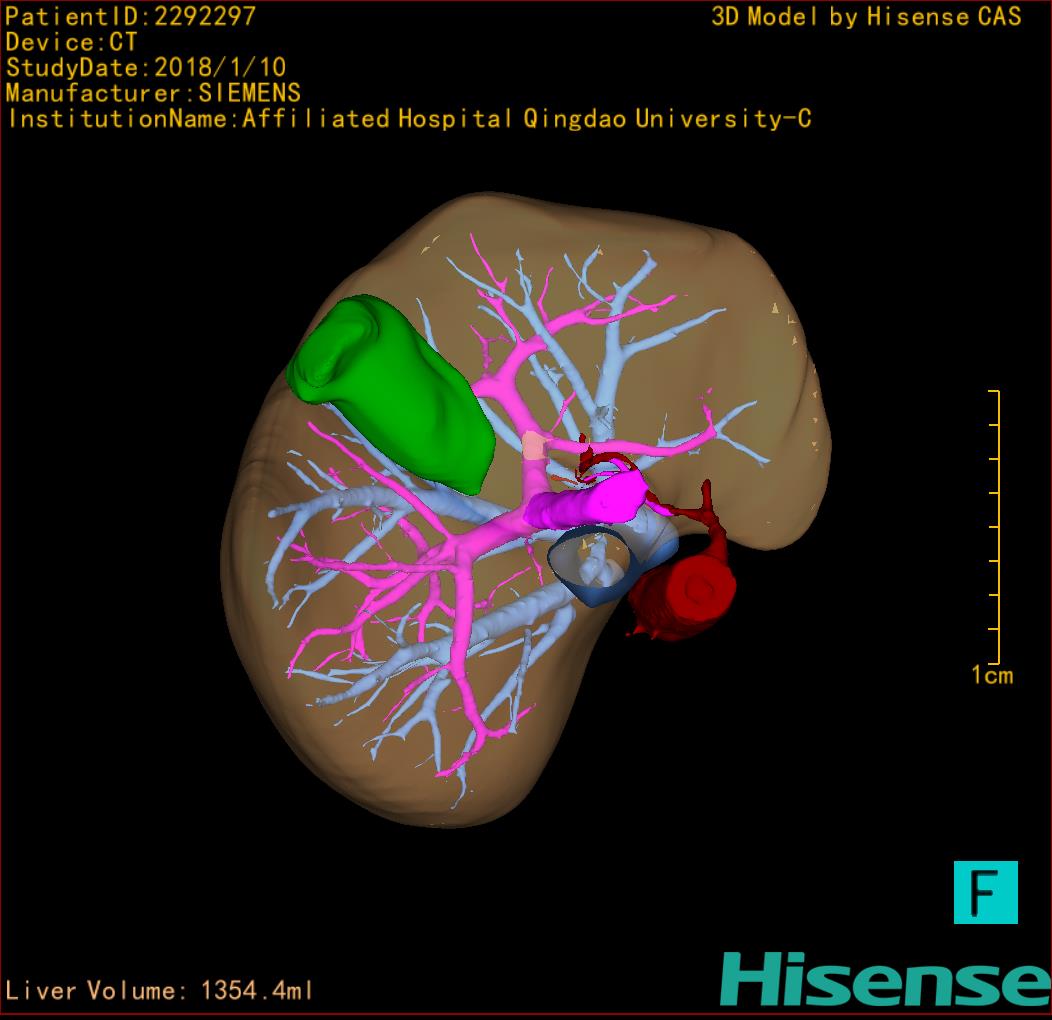Click the small peach-colored structure near the center
Viewport: 1052px width, 1020px height.
(536, 446)
